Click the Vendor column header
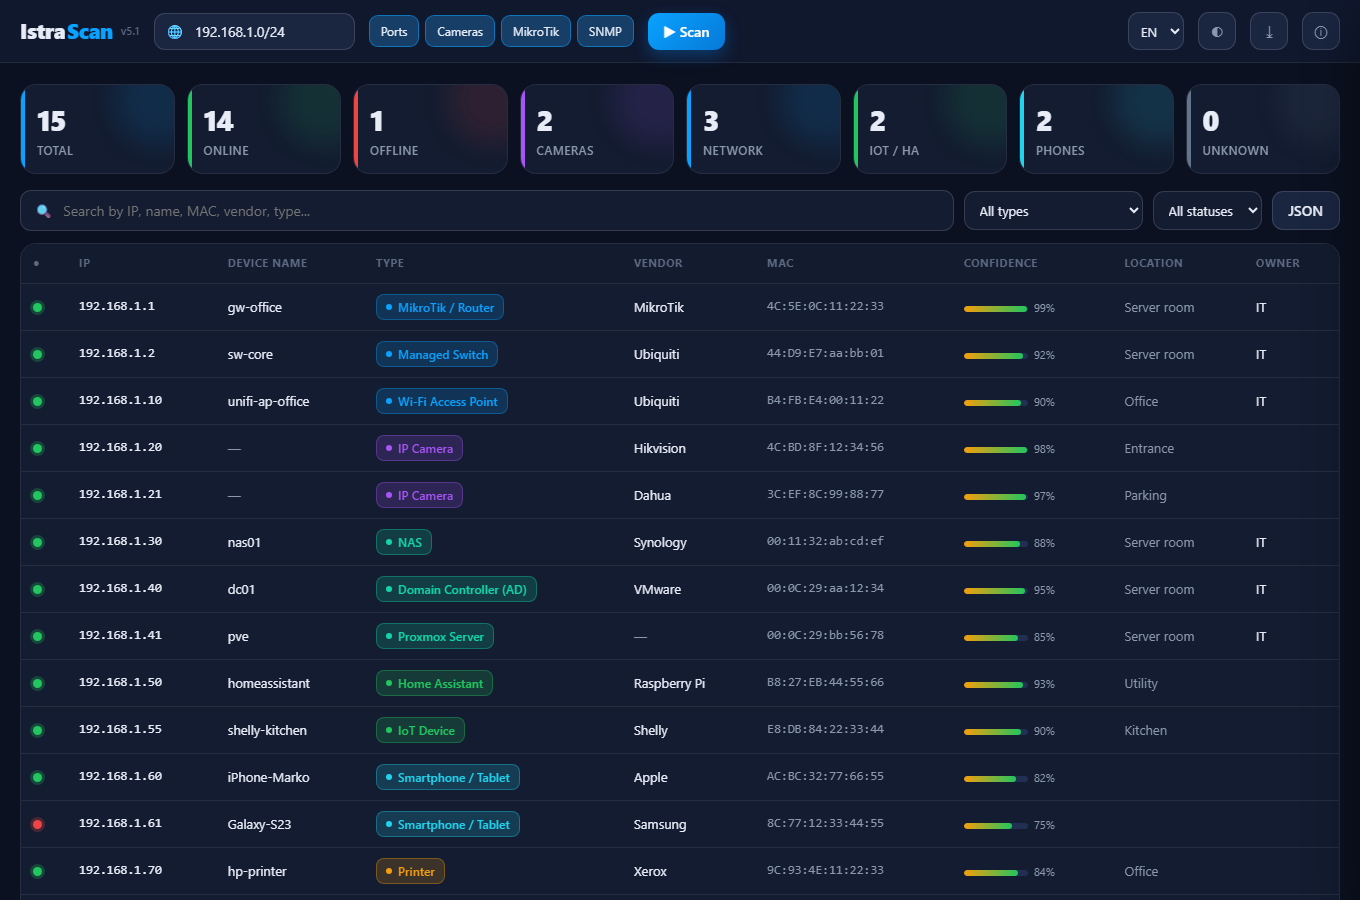This screenshot has width=1360, height=900. click(658, 263)
